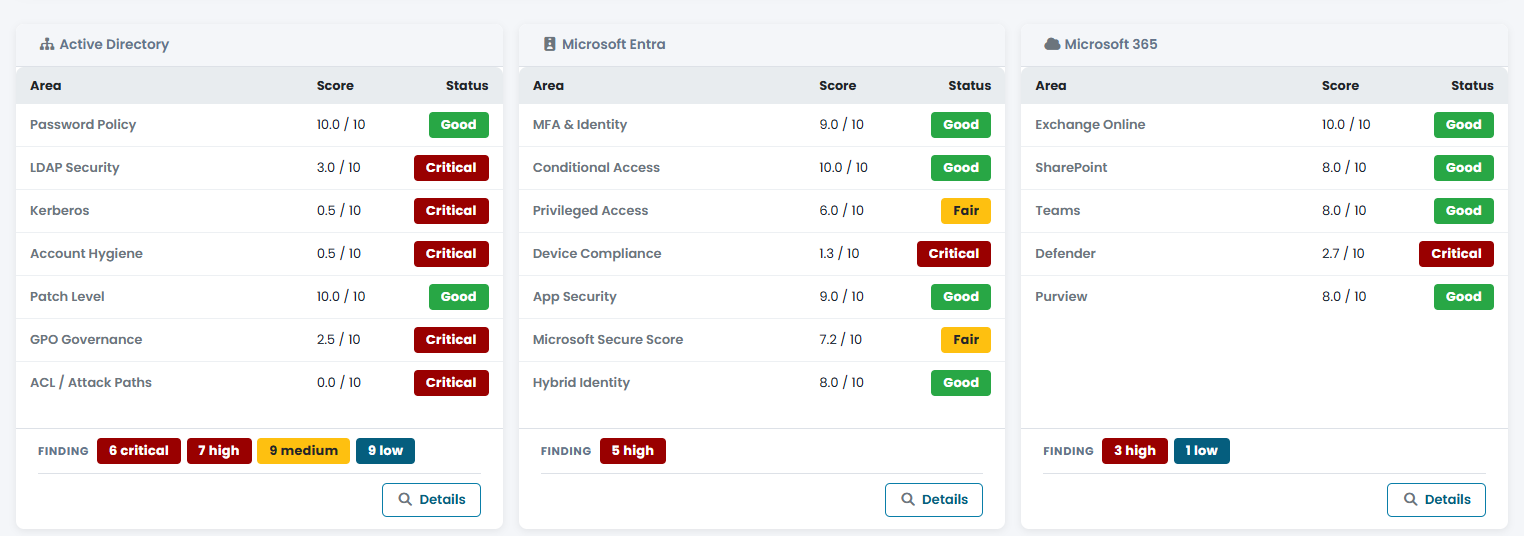The image size is (1524, 536).
Task: Click the 3.0 / 10 LDAP Security score
Action: click(x=339, y=168)
